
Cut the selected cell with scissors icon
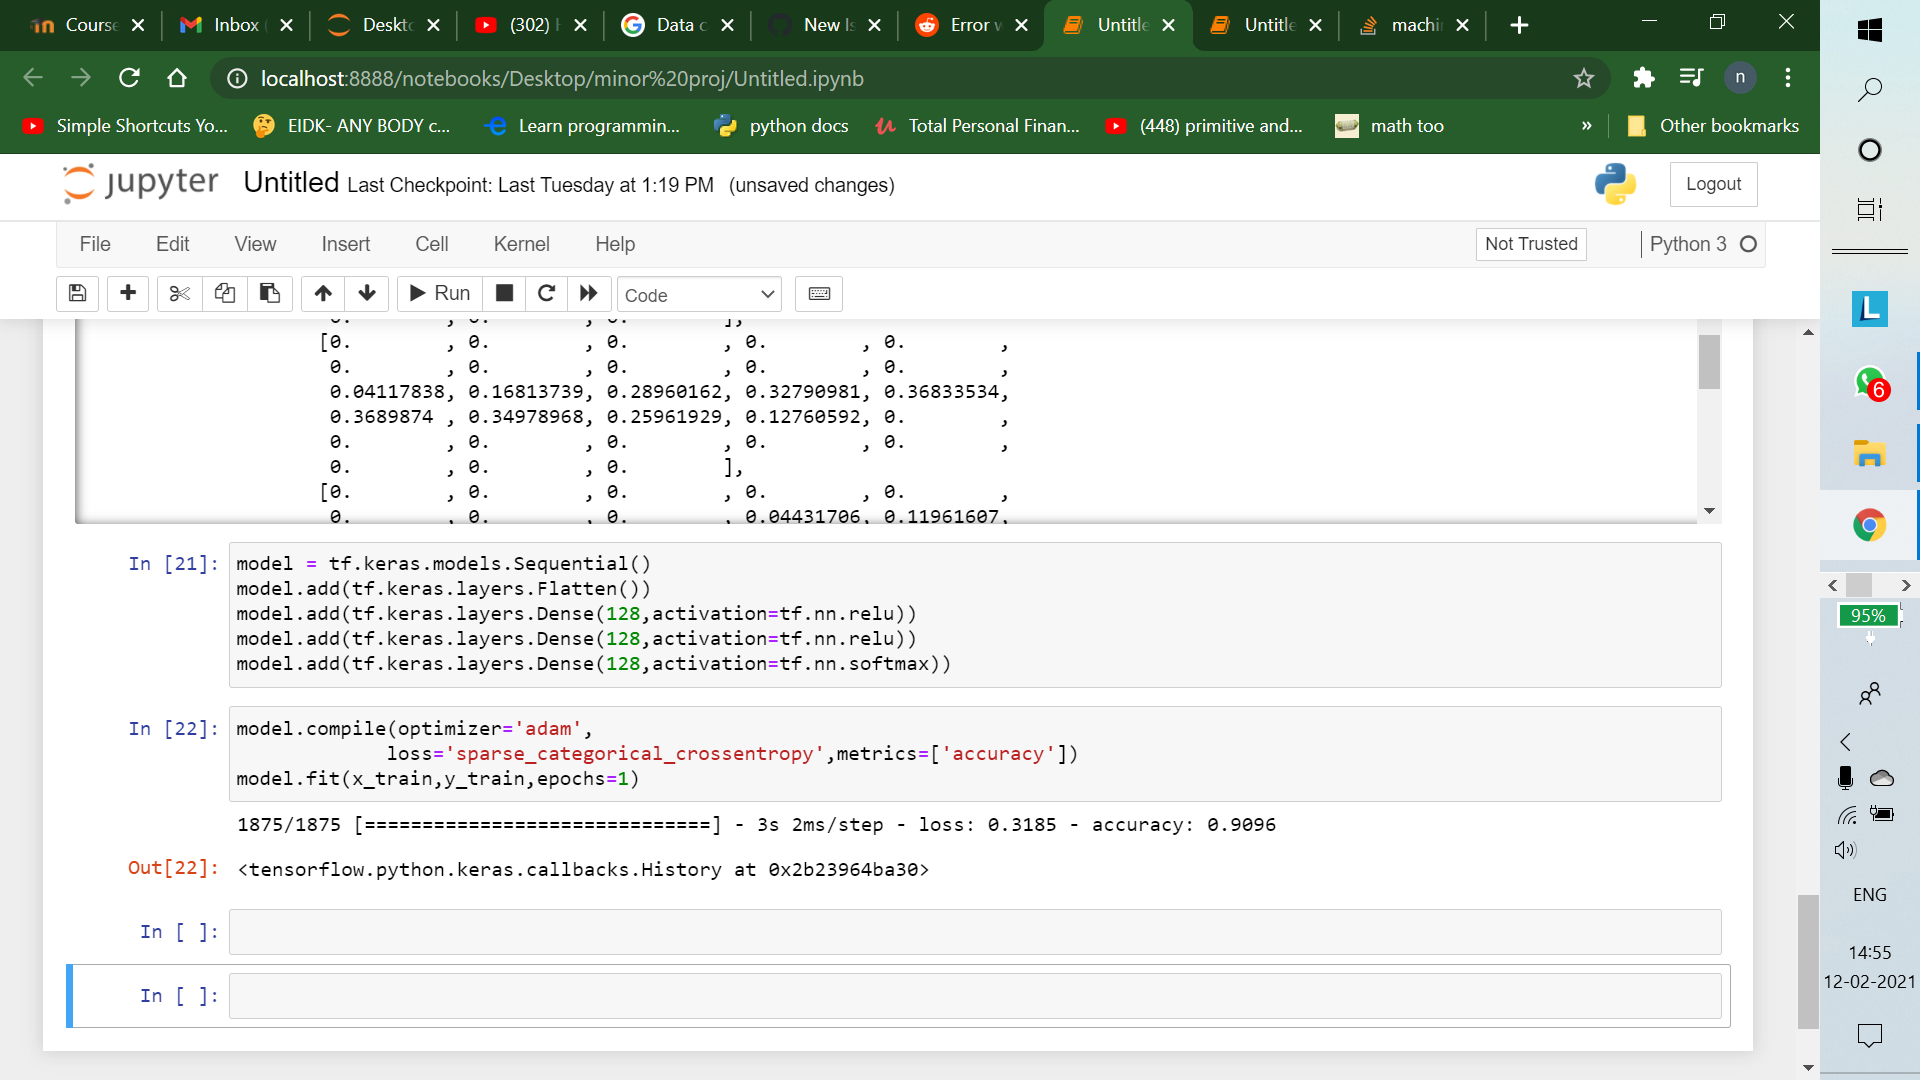[x=179, y=293]
